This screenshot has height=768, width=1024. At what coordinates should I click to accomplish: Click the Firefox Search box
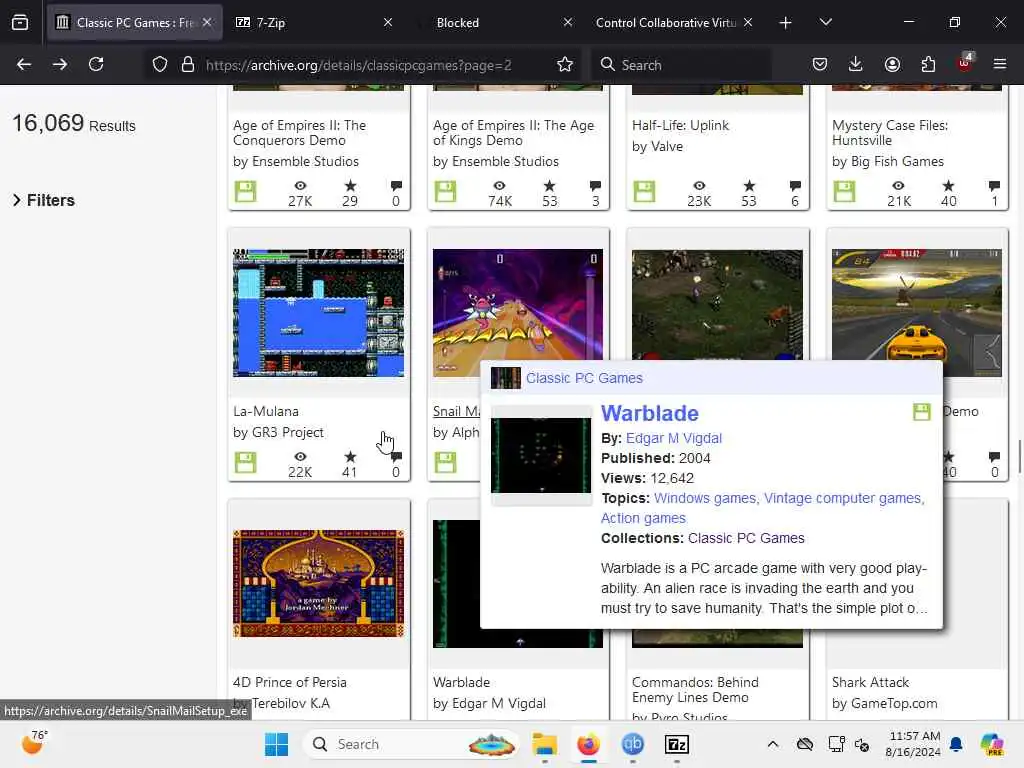[x=681, y=65]
